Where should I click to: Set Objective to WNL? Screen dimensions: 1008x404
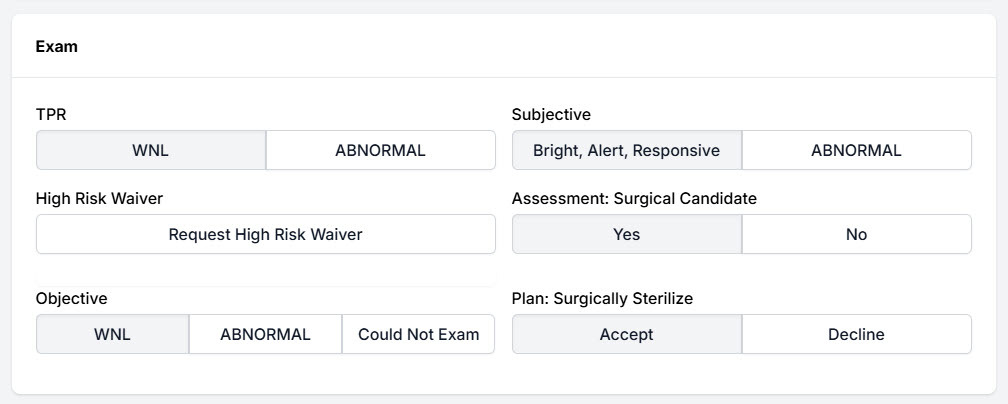[x=112, y=335]
